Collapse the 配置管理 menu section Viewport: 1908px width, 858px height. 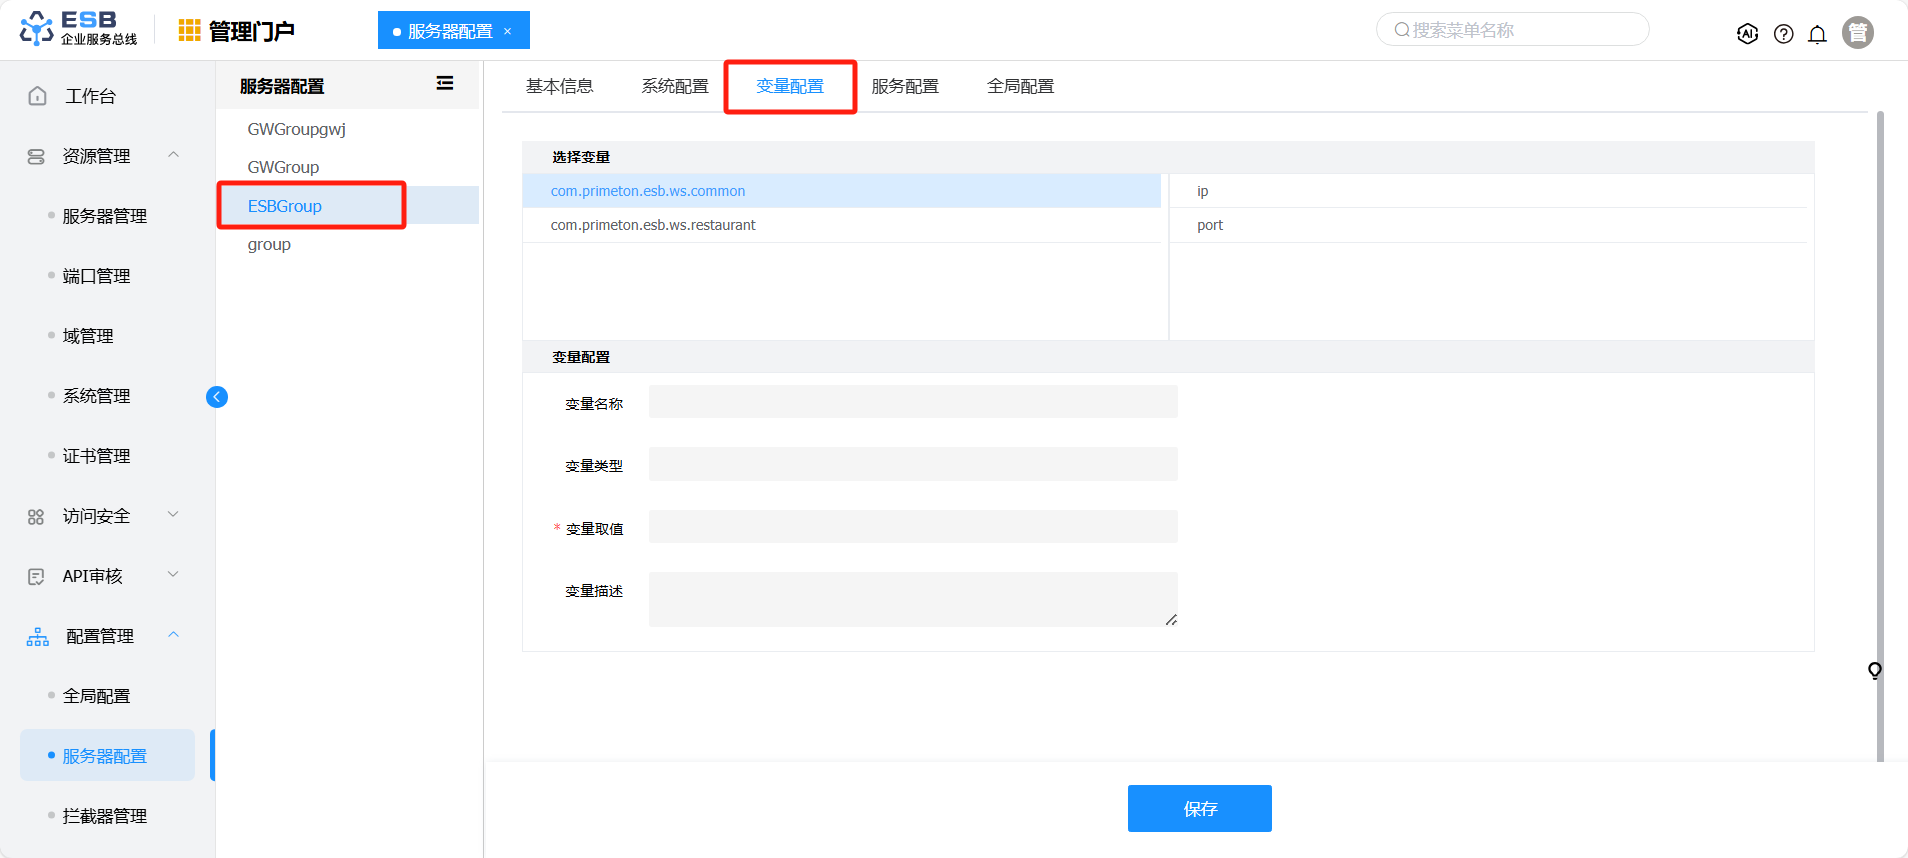click(173, 635)
